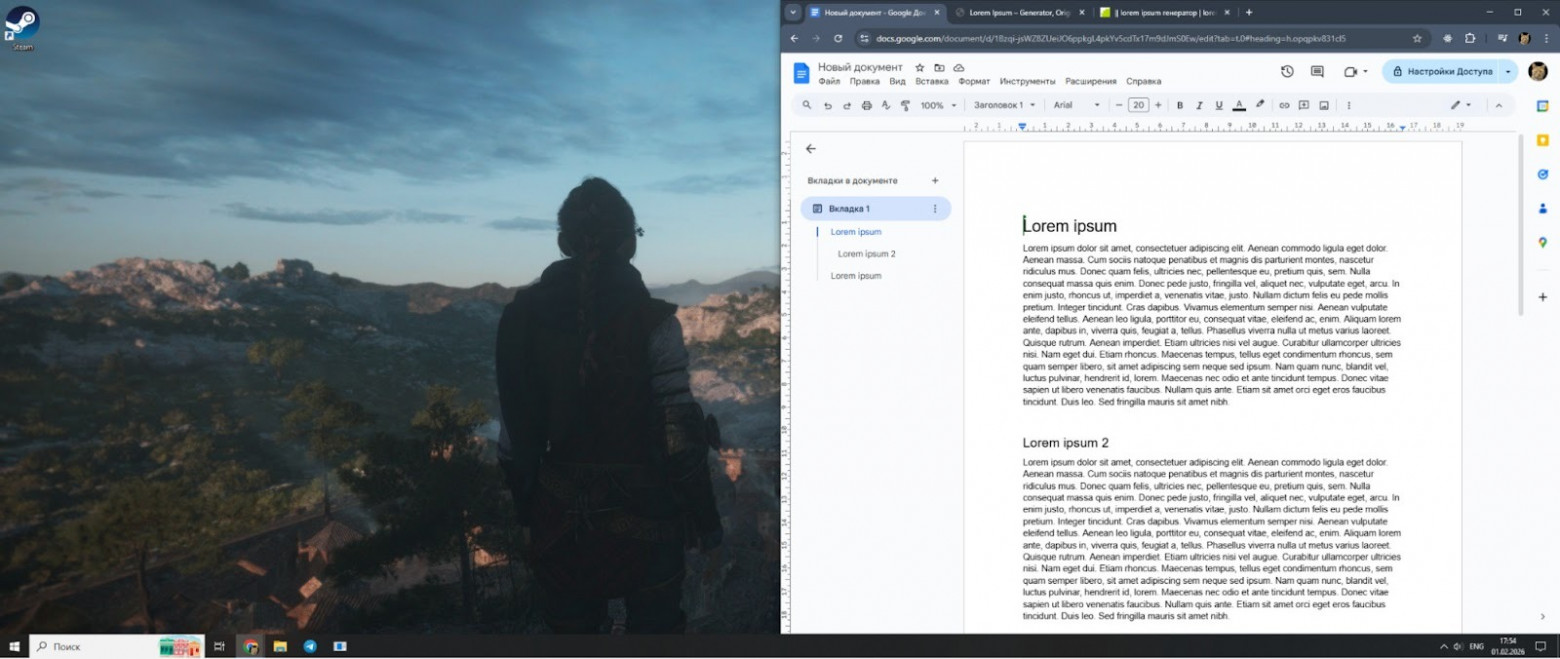Open the Вставка menu

(x=931, y=81)
